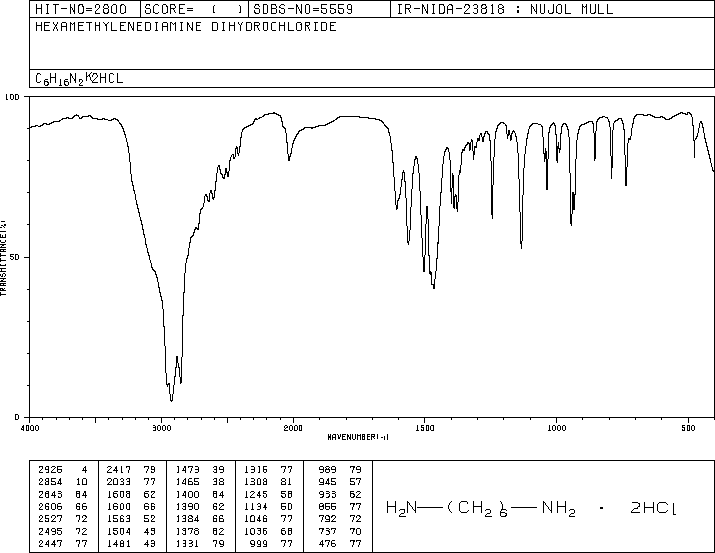
Task: Click peak table entry 792
Action: click(x=327, y=519)
